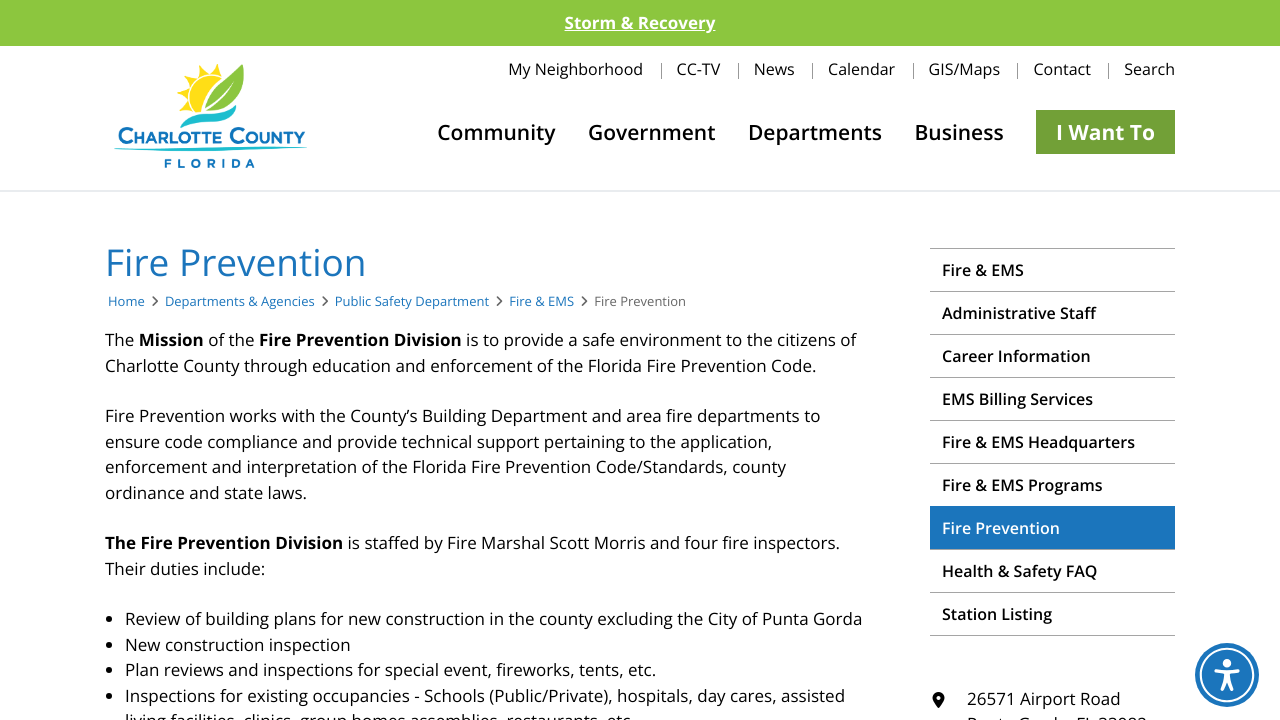Click Search in the top navigation

1149,69
